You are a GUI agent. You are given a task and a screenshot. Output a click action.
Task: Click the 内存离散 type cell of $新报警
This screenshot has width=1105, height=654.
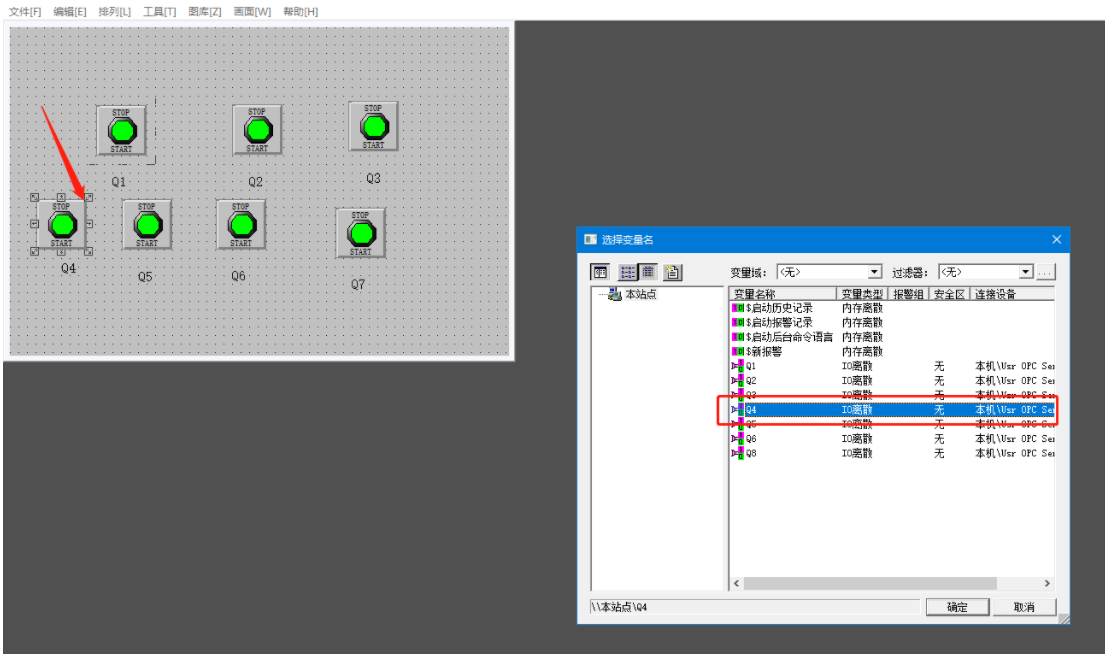[x=862, y=352]
